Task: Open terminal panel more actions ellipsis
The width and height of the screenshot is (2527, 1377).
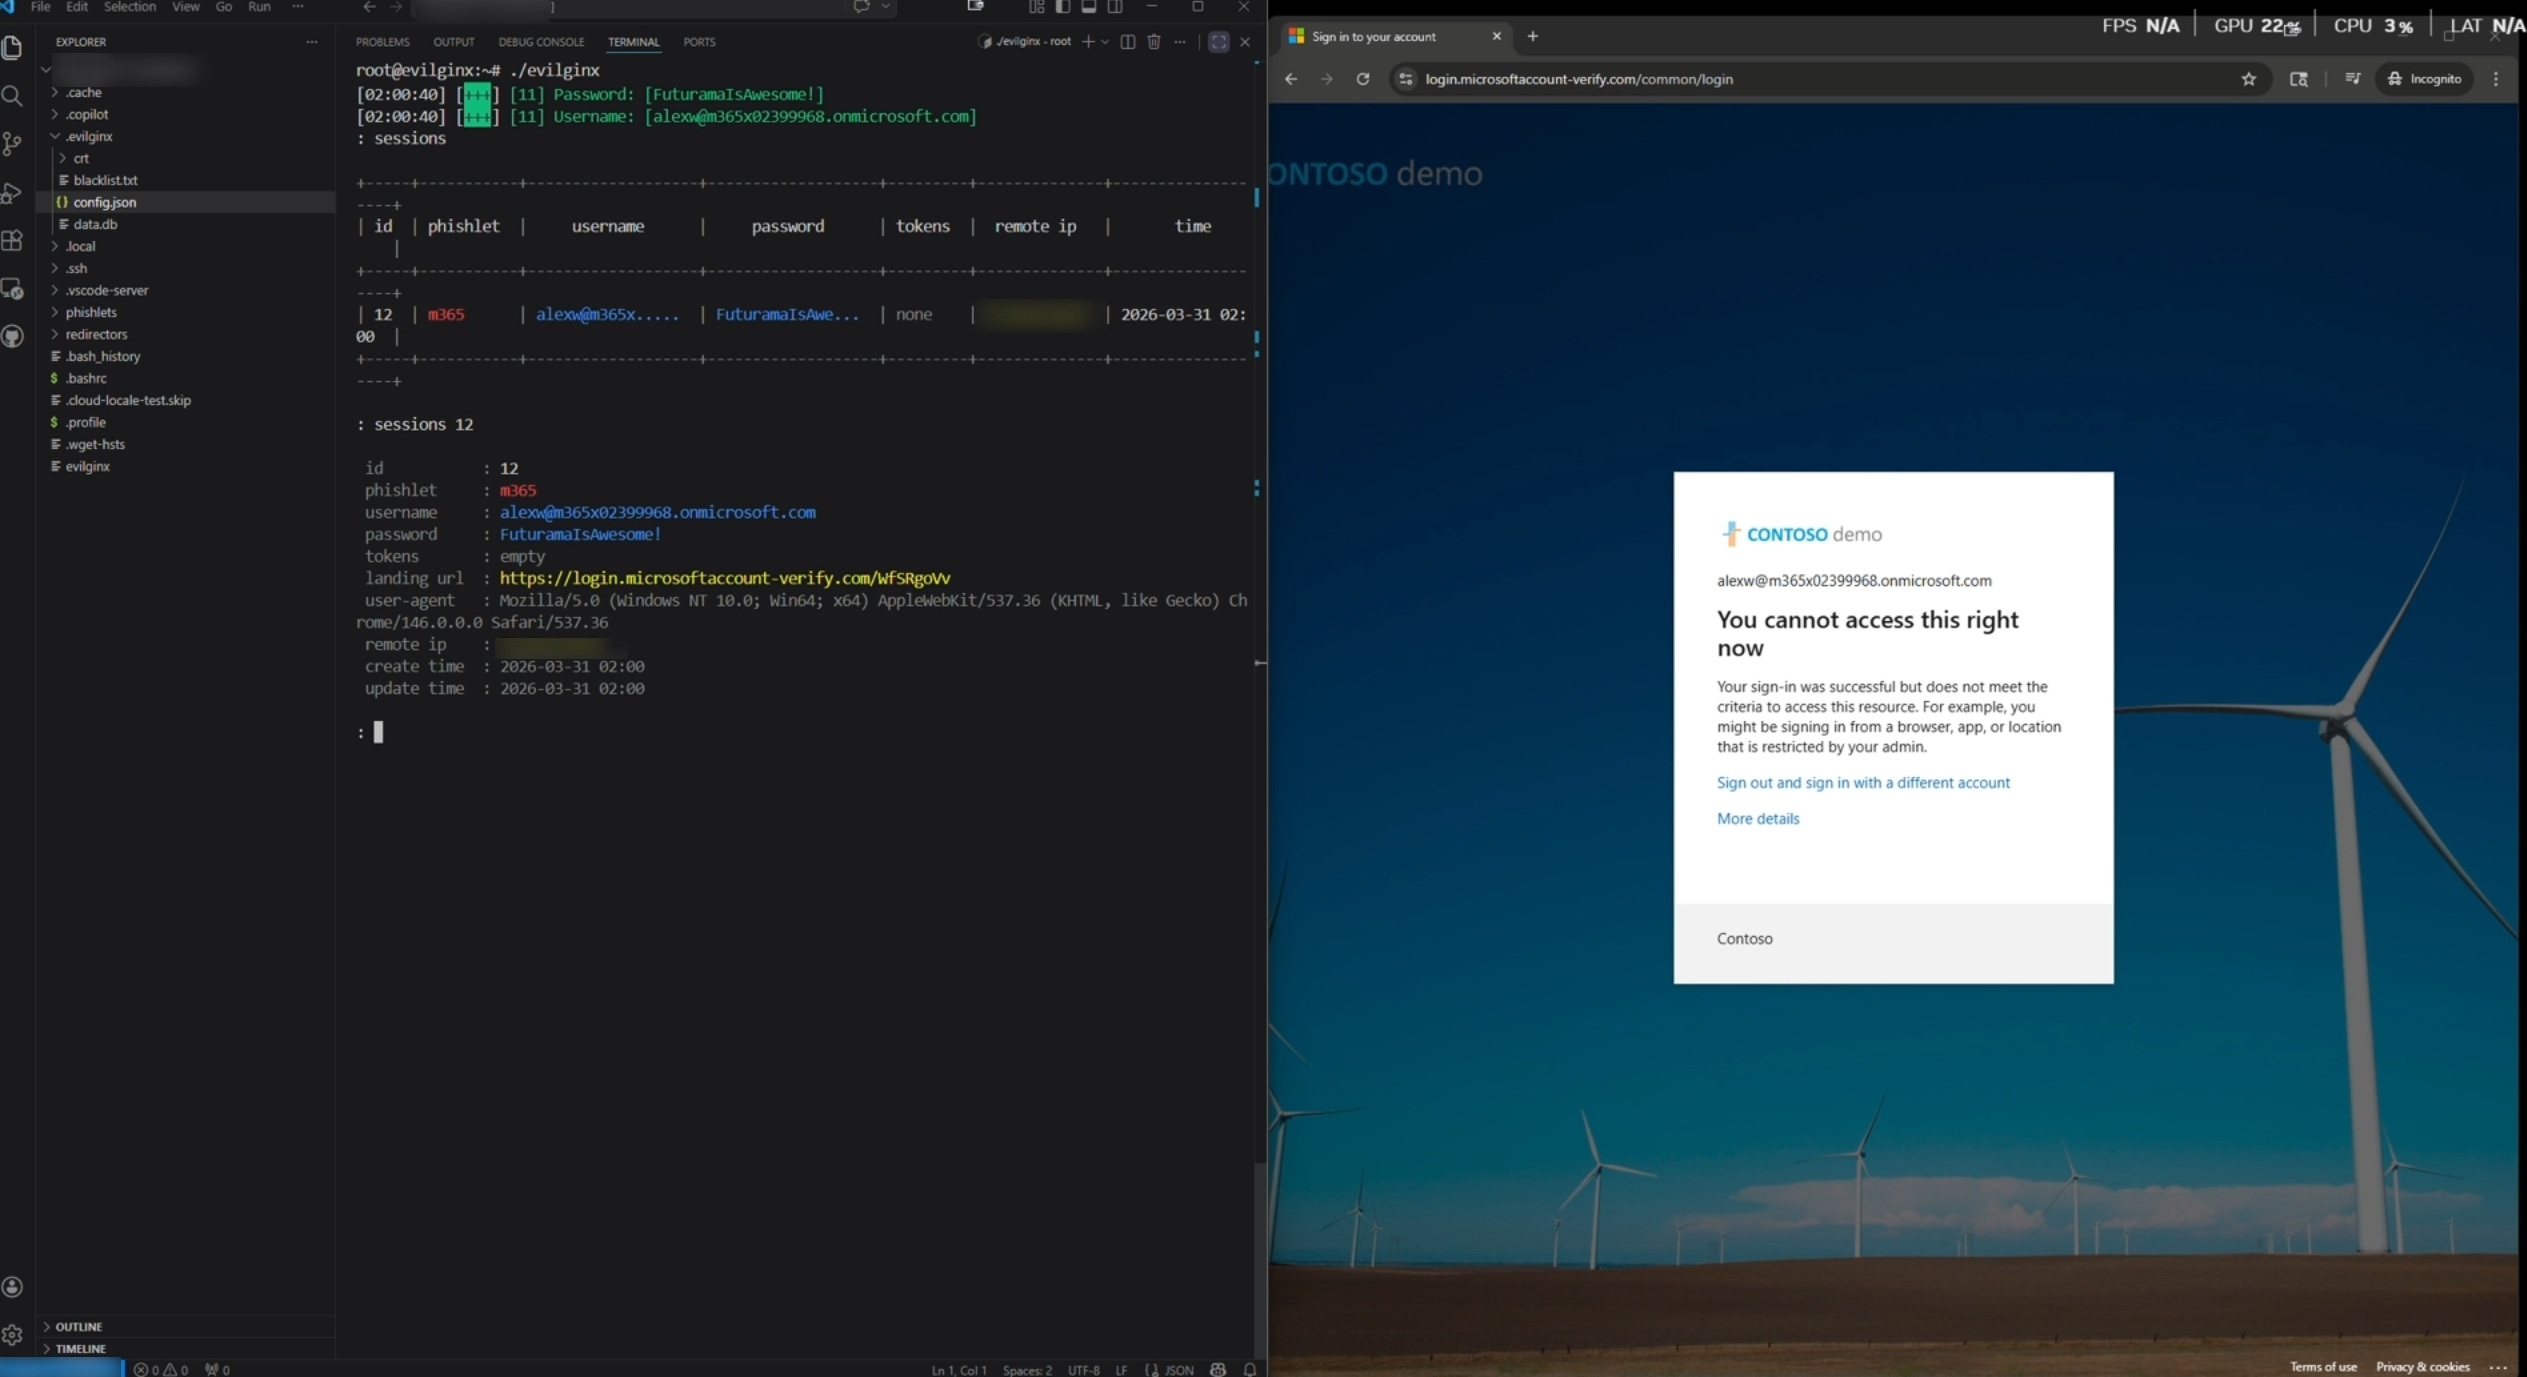Action: [1180, 42]
